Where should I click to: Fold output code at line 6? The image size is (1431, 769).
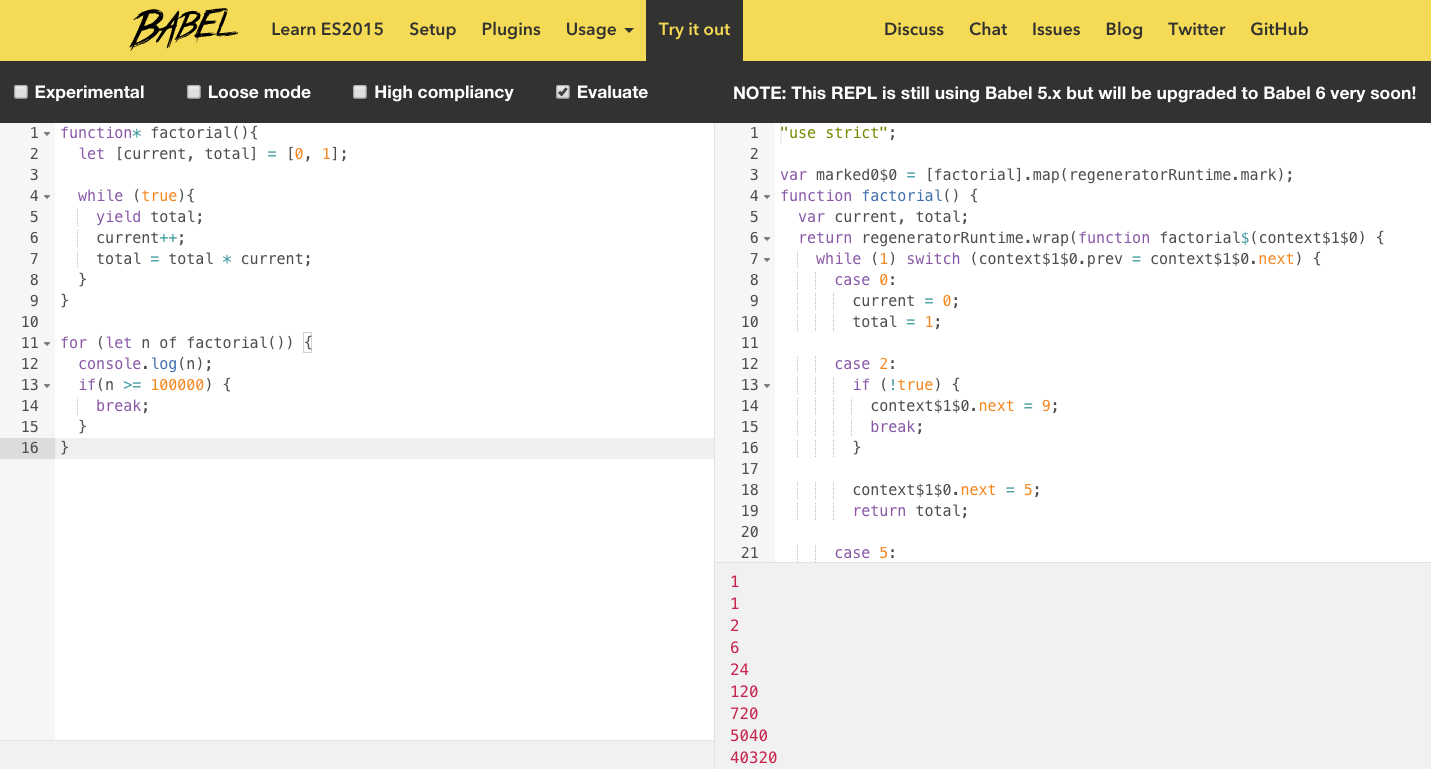tap(767, 238)
